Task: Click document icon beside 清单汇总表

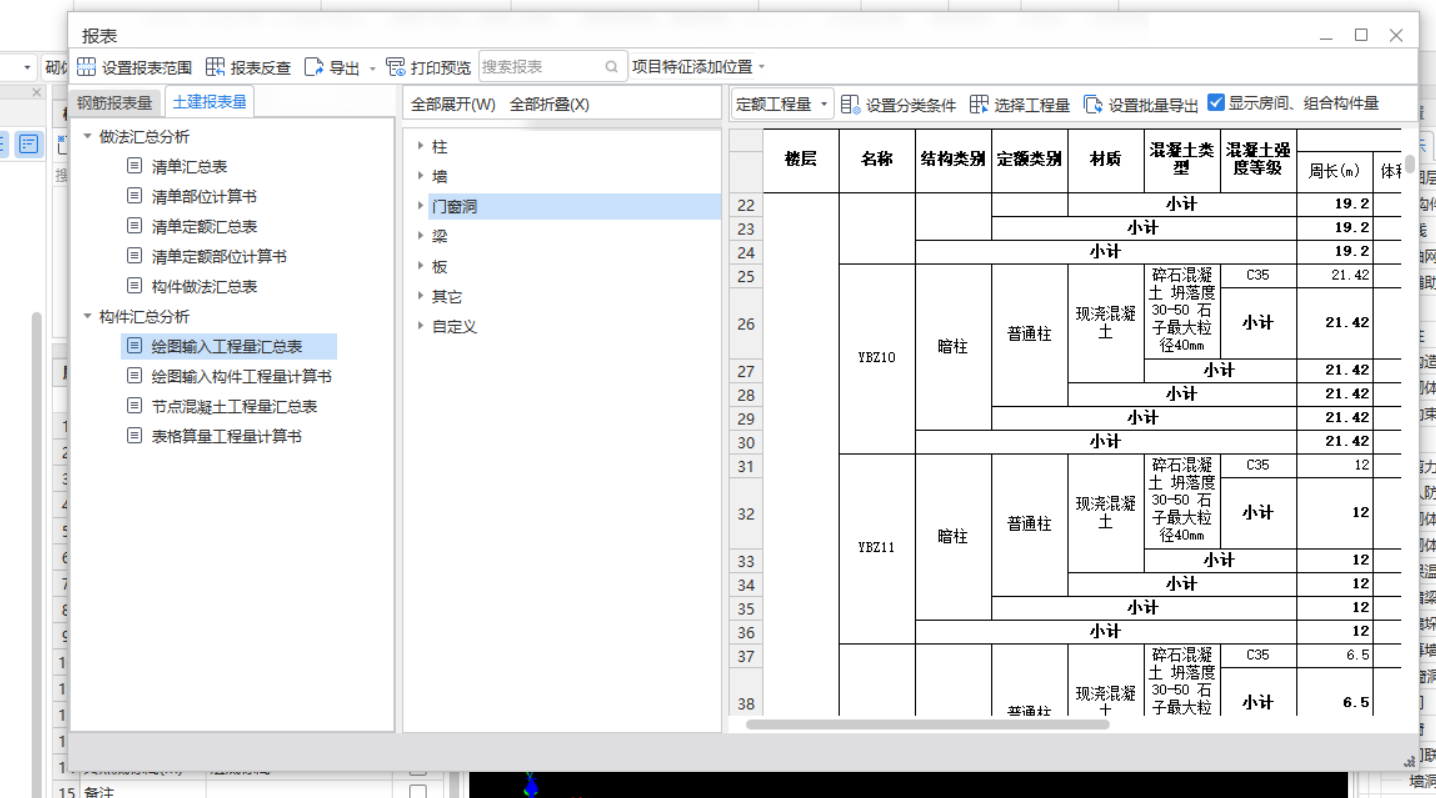Action: [x=135, y=166]
